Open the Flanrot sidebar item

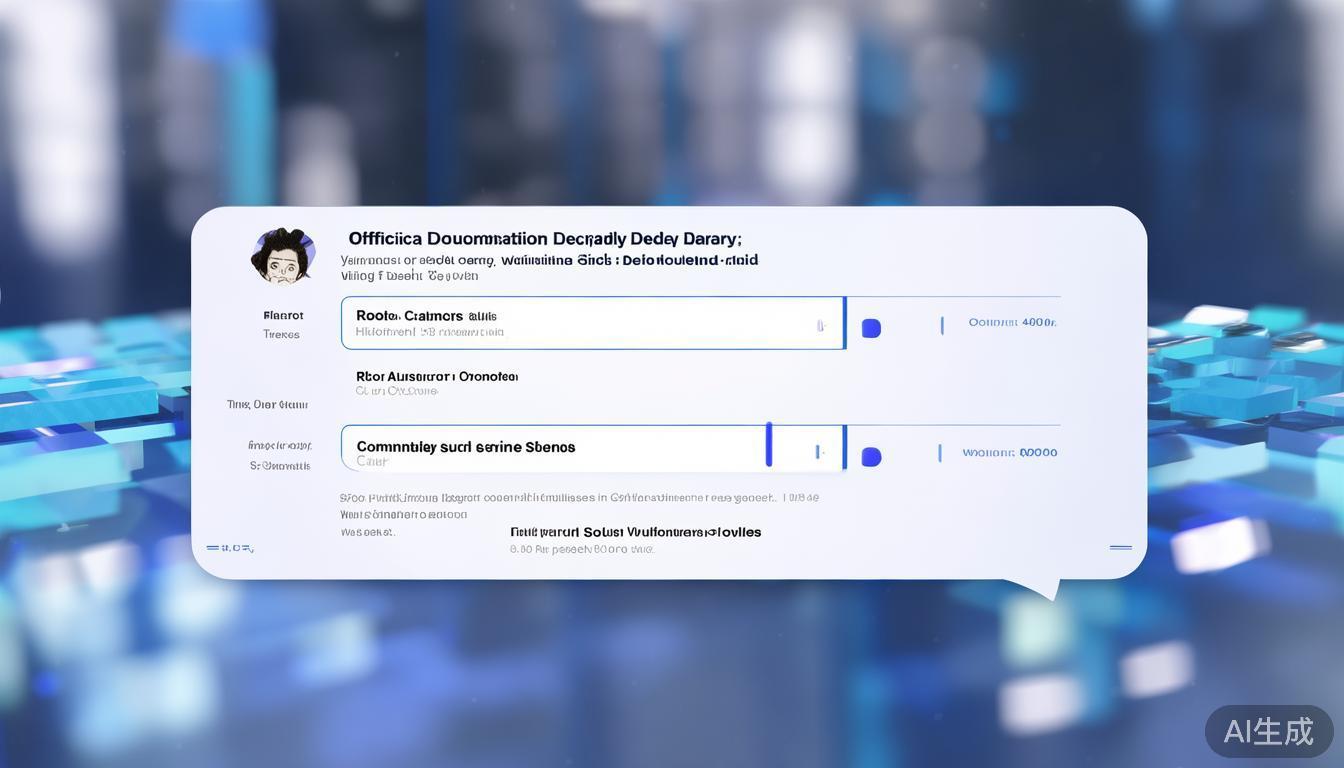point(283,315)
